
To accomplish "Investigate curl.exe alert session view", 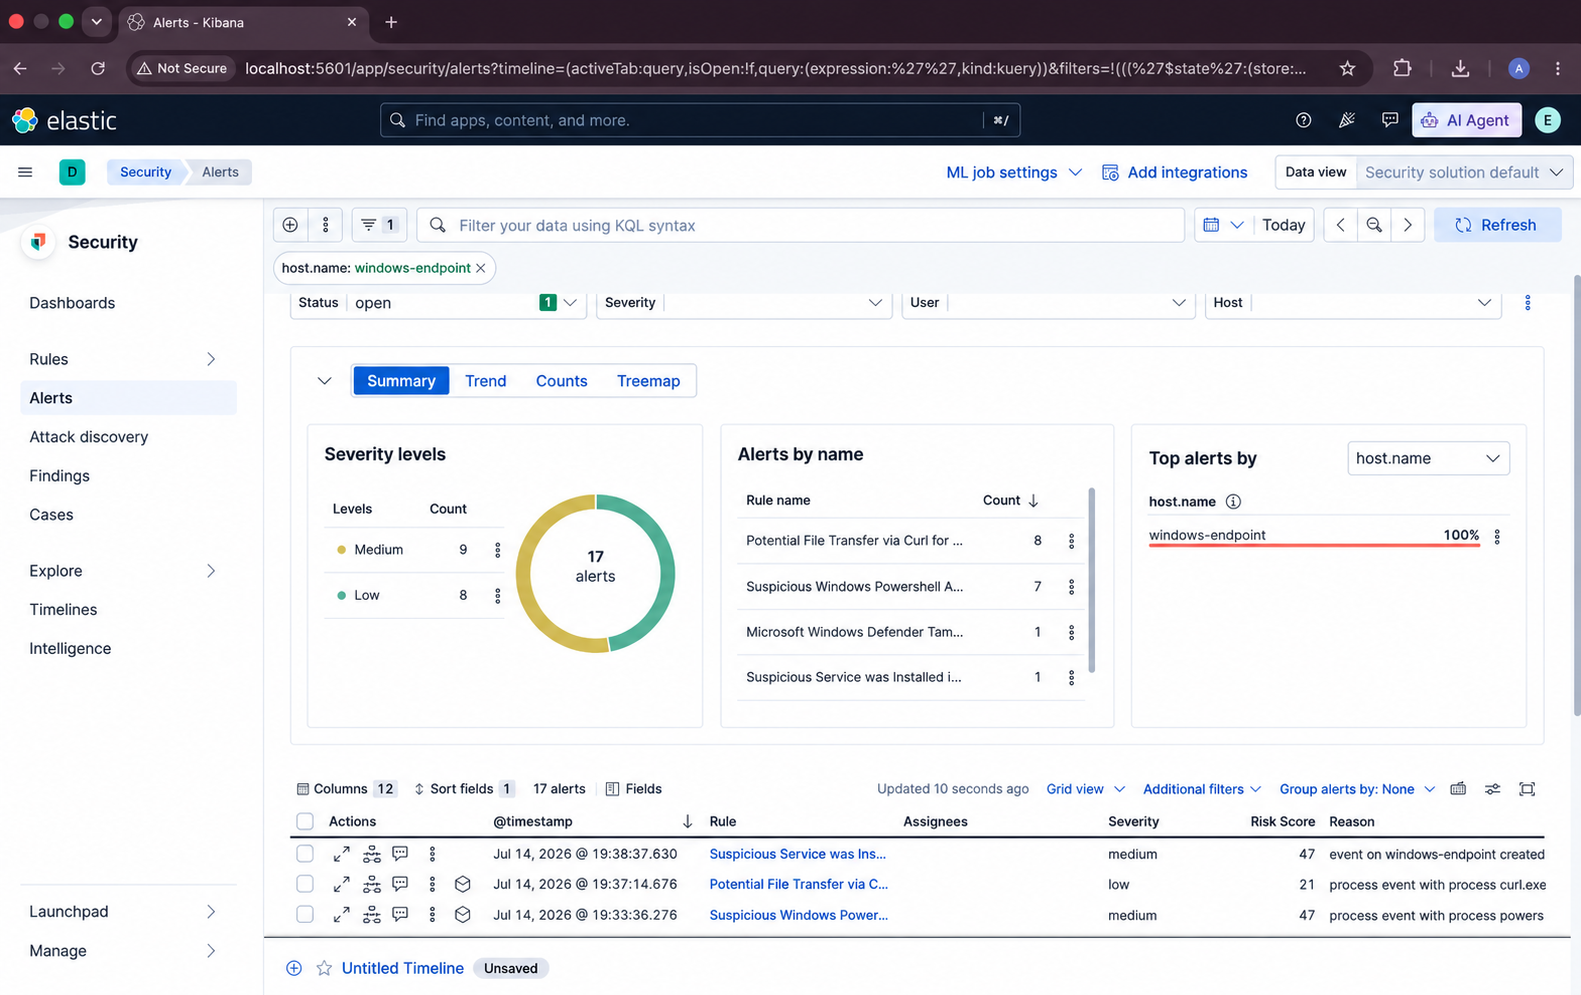I will pos(462,884).
